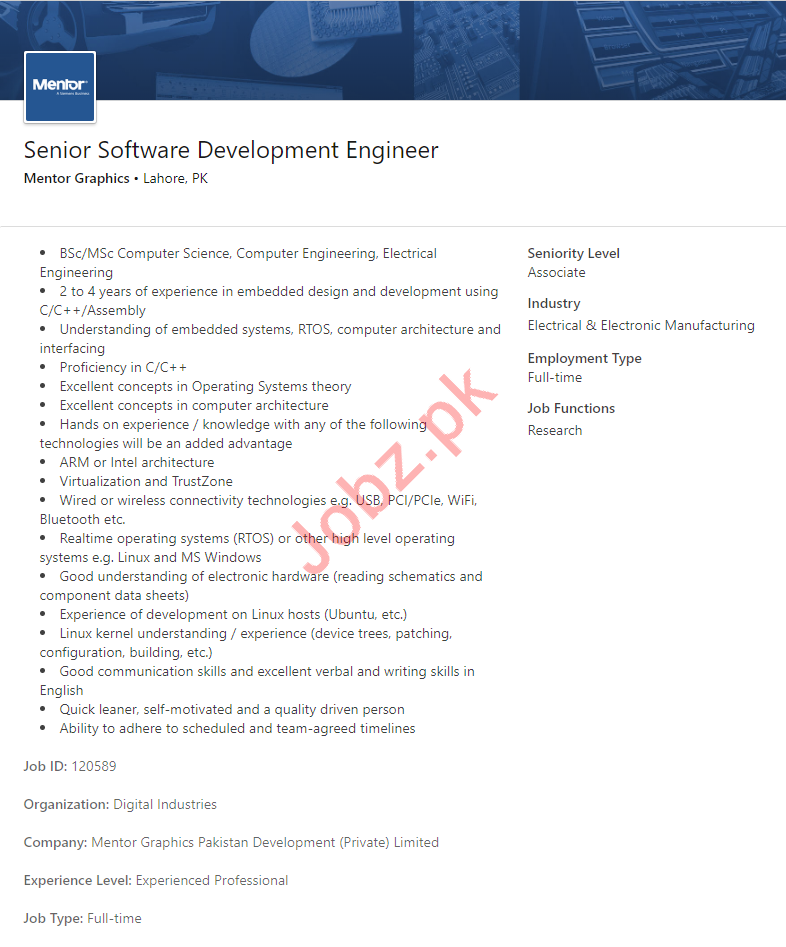Click the Virtualization and TrustZone requirement
Image resolution: width=786 pixels, height=947 pixels.
pos(146,482)
